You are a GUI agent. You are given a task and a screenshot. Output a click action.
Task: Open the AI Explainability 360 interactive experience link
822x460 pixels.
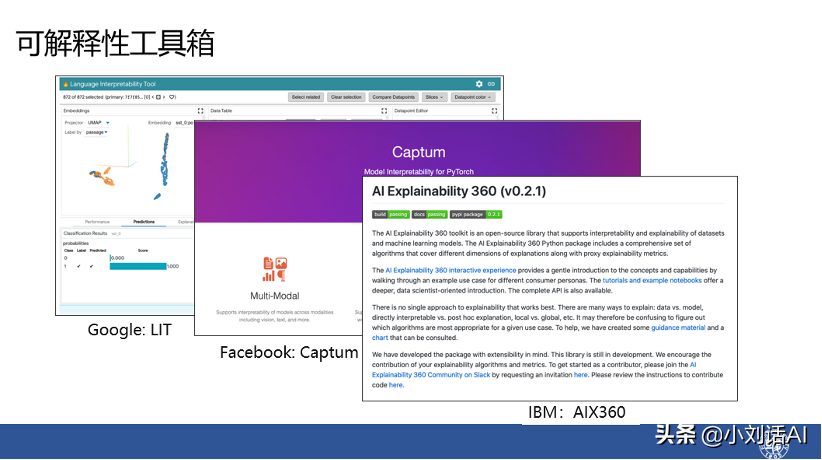(x=451, y=270)
